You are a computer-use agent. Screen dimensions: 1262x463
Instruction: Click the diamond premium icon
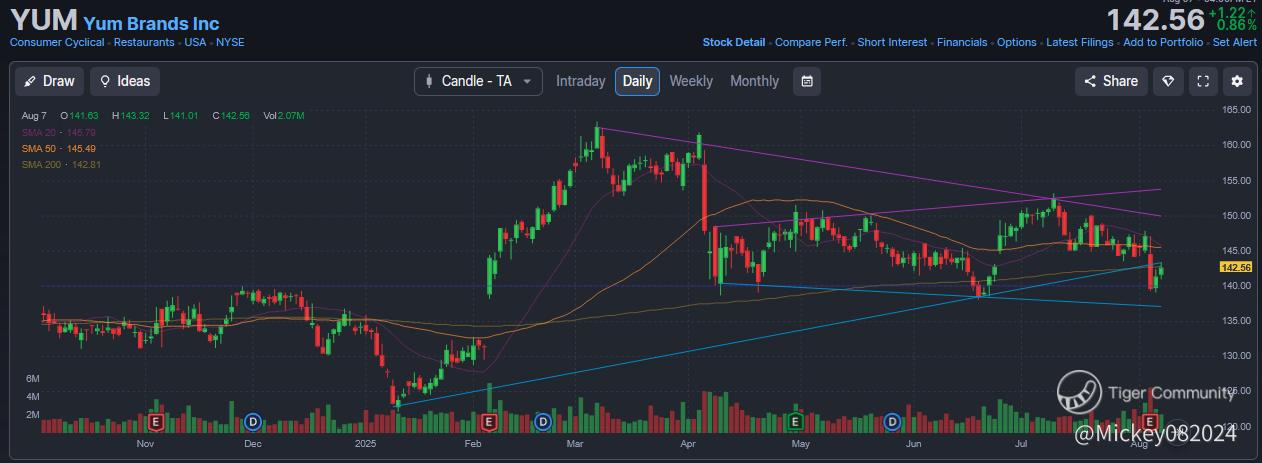click(1168, 81)
